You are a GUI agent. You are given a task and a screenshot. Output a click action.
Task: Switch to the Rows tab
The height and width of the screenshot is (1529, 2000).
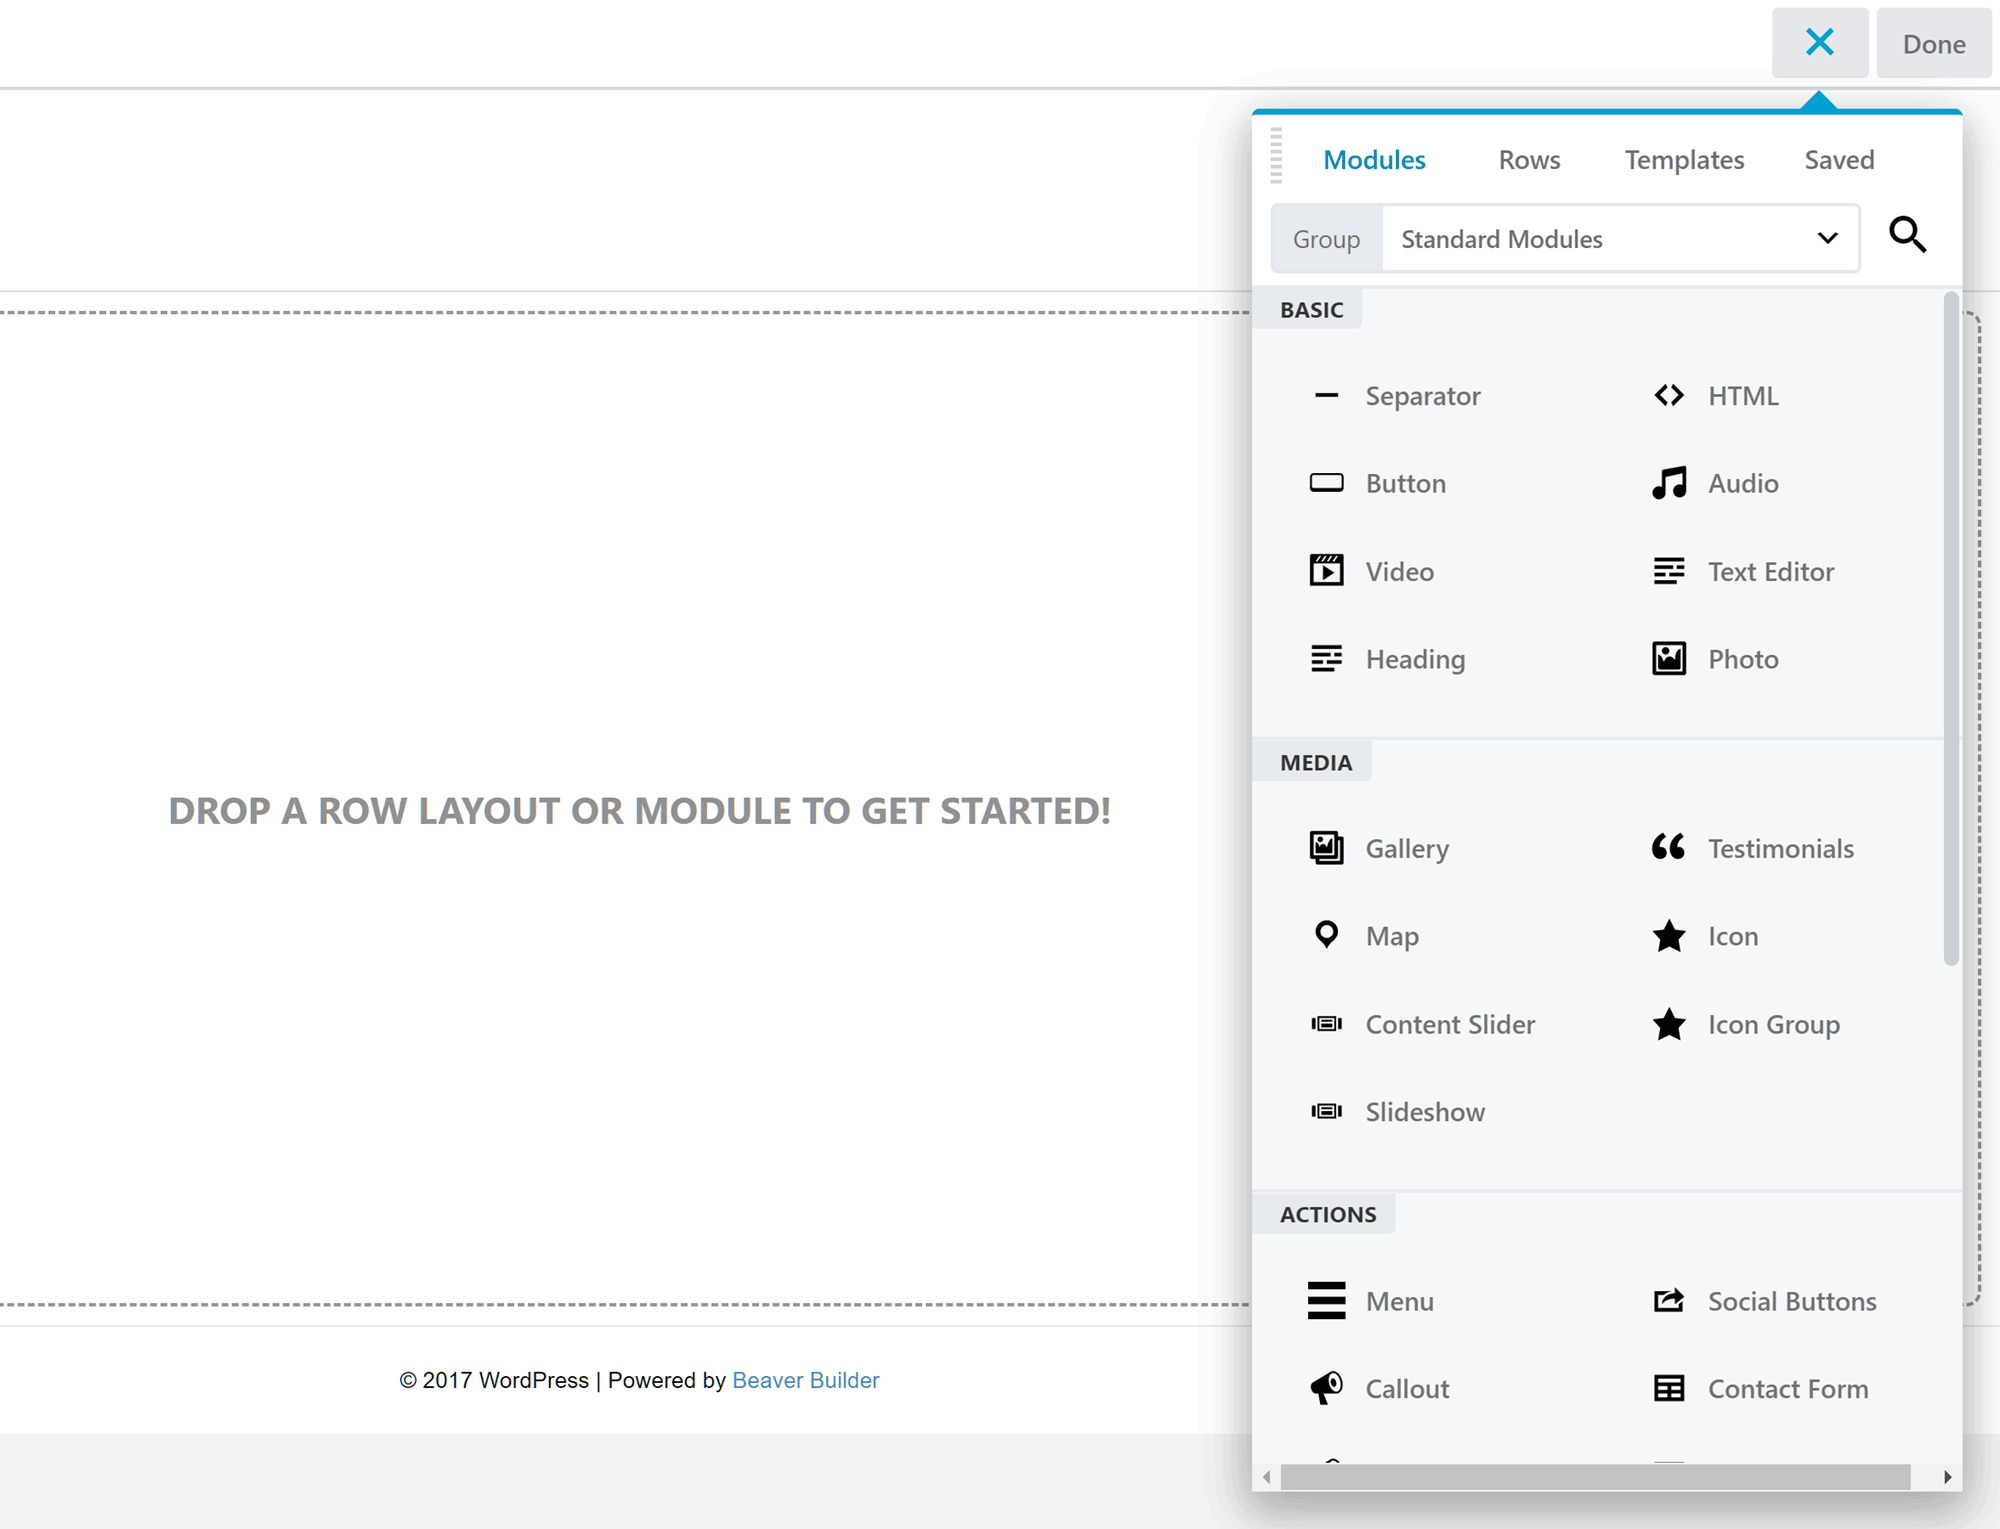pos(1526,159)
